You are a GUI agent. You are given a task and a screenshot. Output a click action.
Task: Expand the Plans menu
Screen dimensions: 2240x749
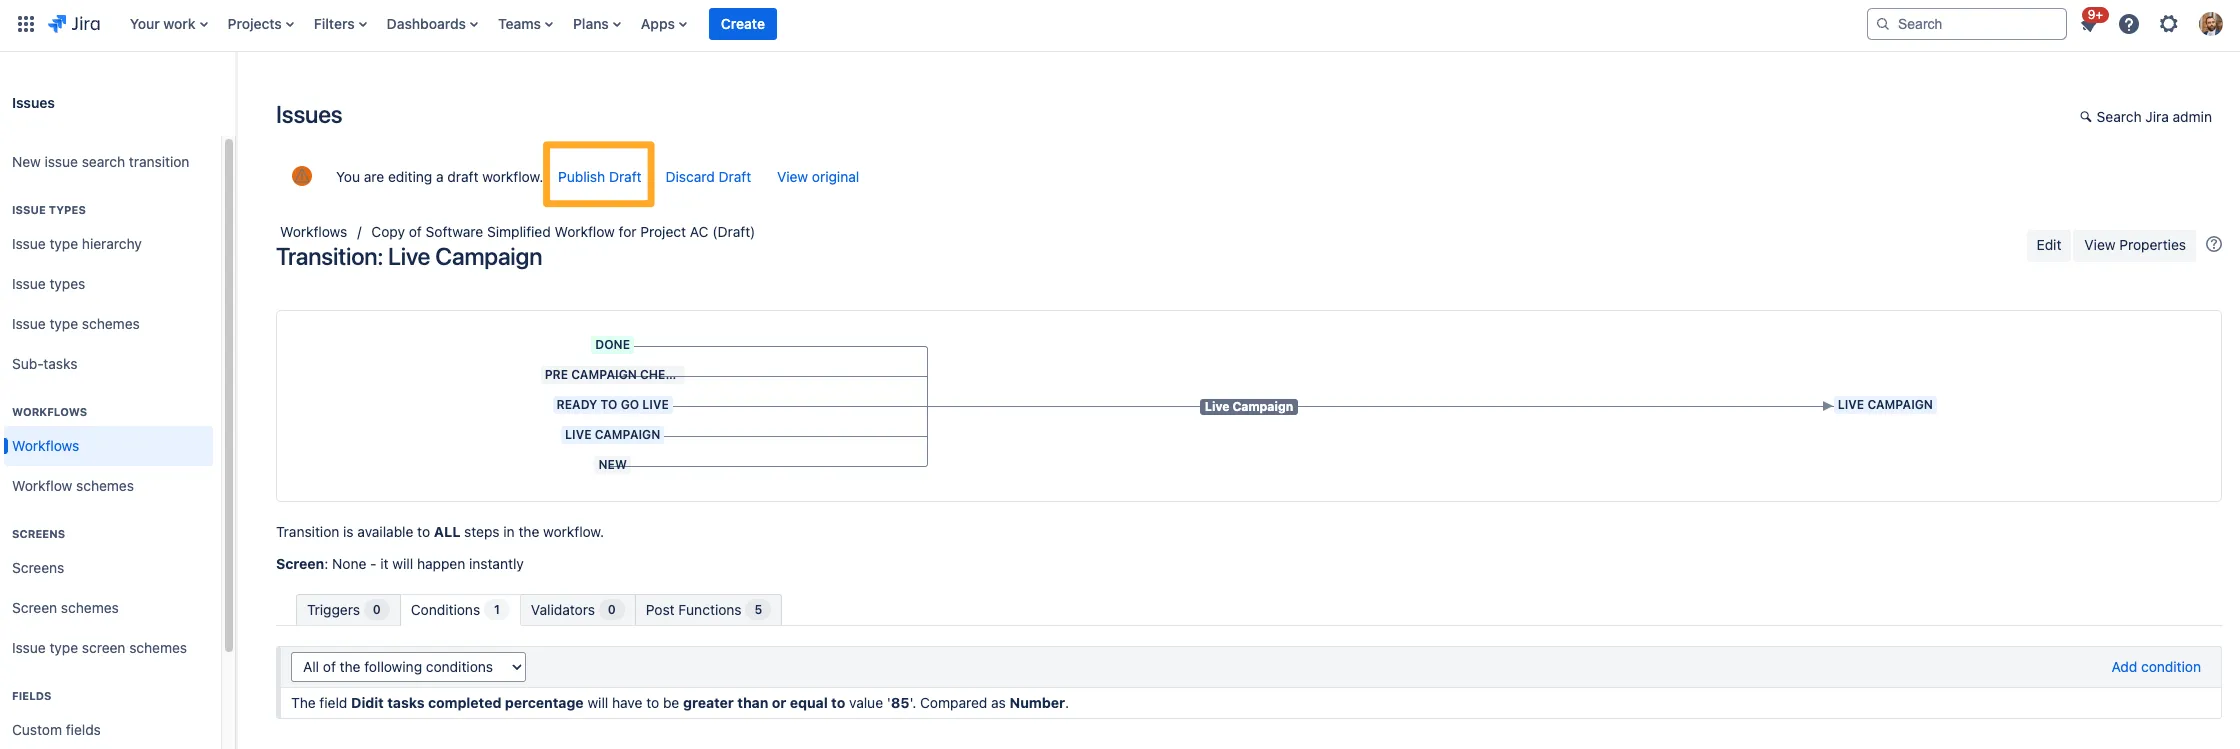tap(597, 24)
